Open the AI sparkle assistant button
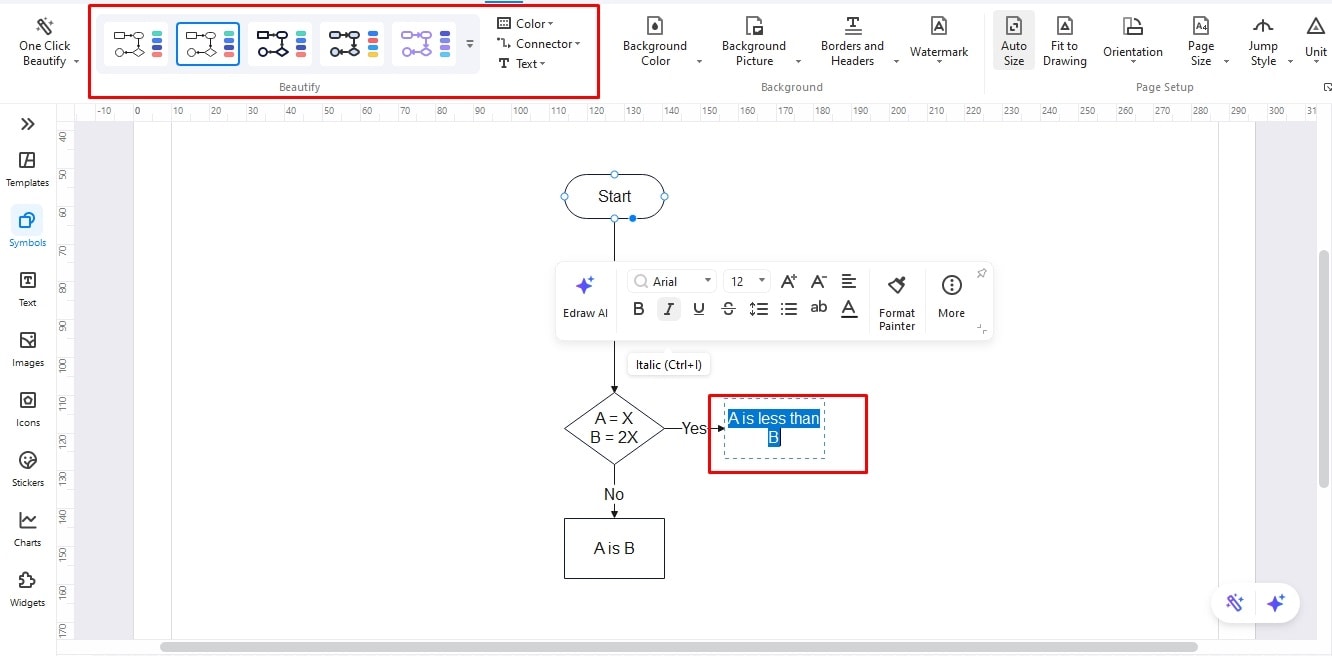The image size is (1332, 656). [1275, 603]
